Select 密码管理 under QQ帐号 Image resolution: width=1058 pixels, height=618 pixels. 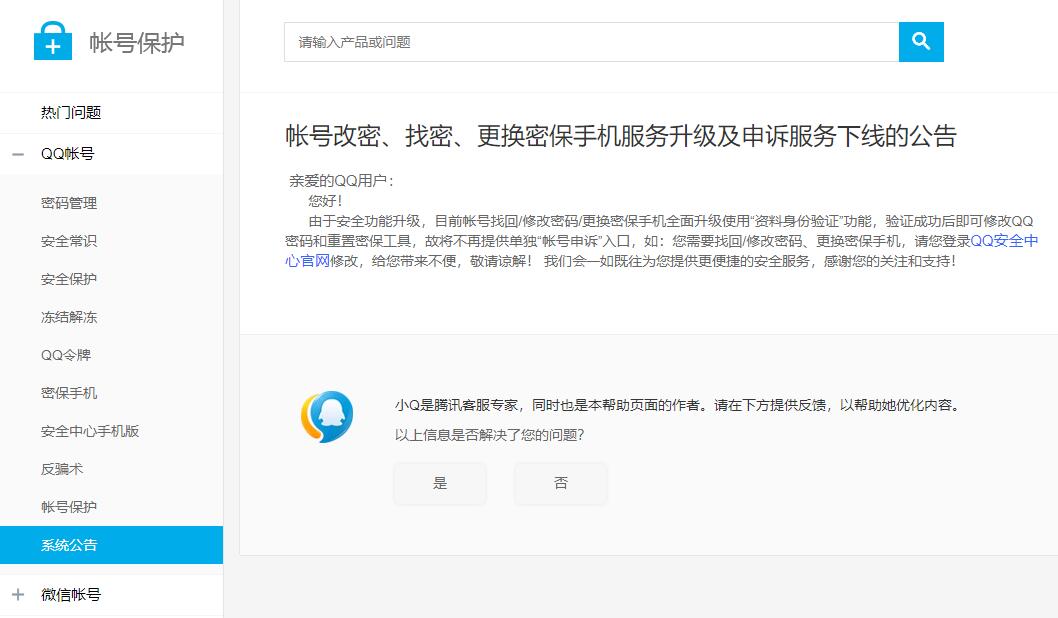pyautogui.click(x=67, y=202)
